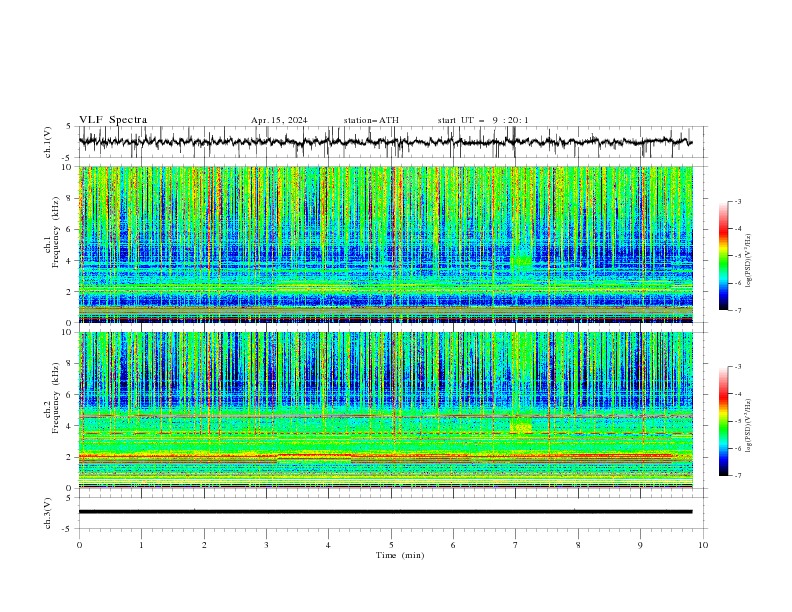This screenshot has height=612, width=792.
Task: Click the ch.2 'Frequency (kHz)' axis label
Action: click(55, 396)
